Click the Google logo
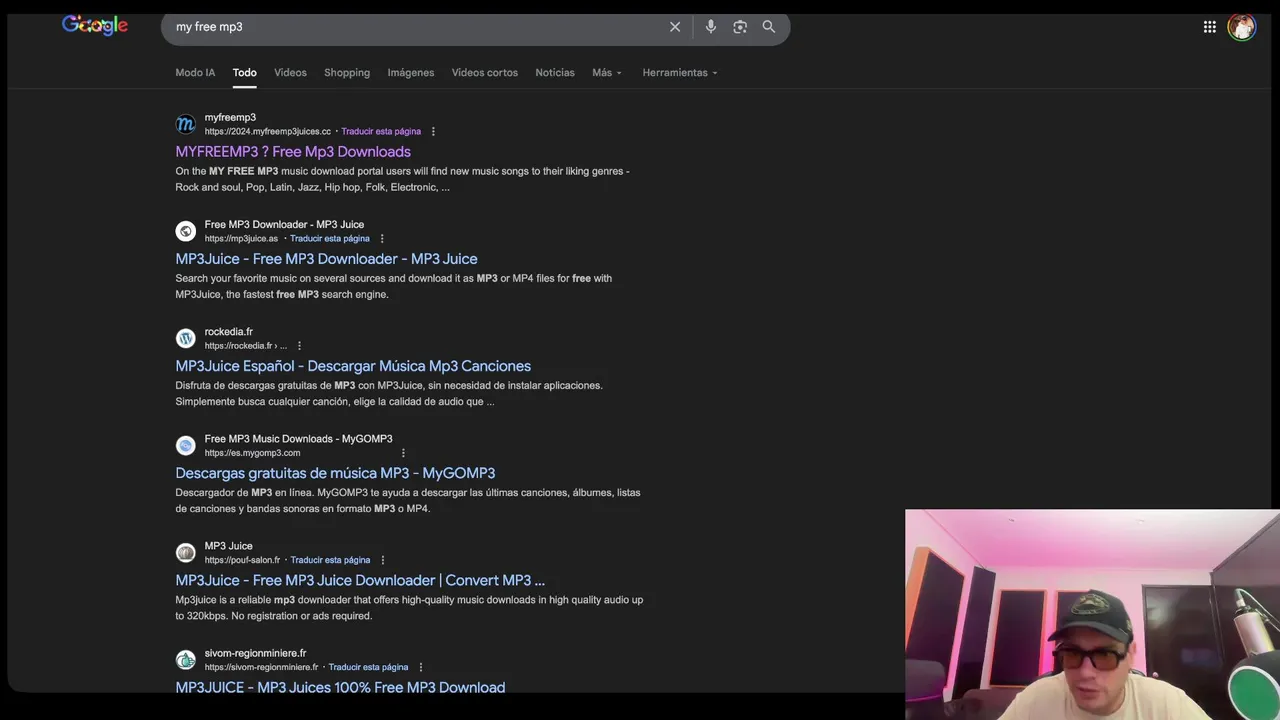The width and height of the screenshot is (1280, 720). pyautogui.click(x=95, y=26)
